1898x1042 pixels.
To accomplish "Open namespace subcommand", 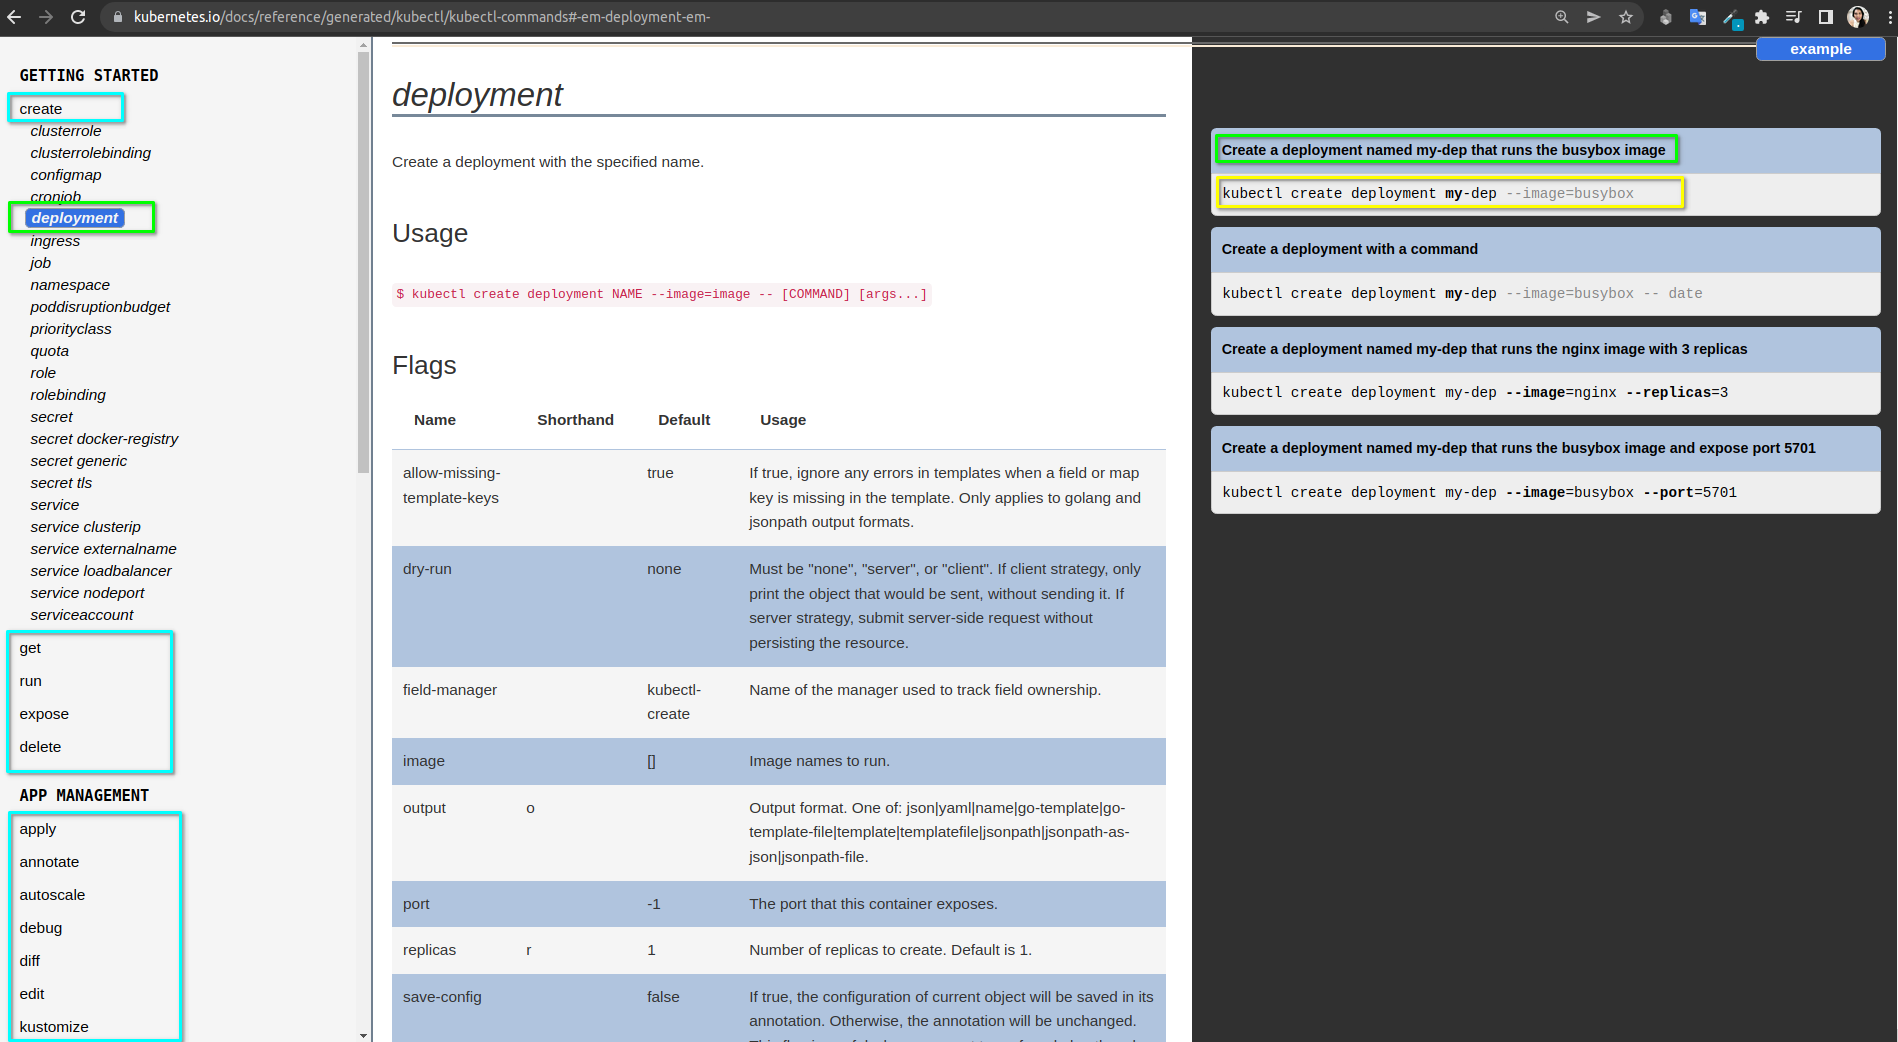I will (70, 285).
